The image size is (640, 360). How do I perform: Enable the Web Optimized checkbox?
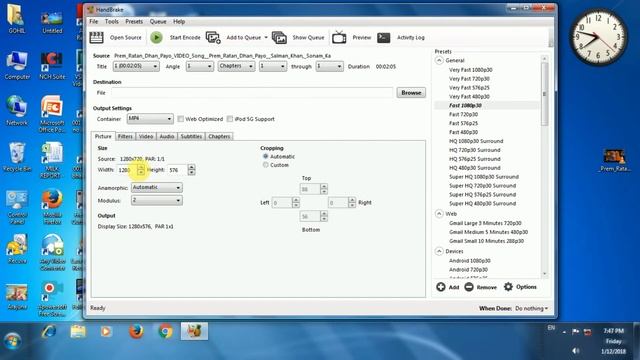(x=180, y=119)
